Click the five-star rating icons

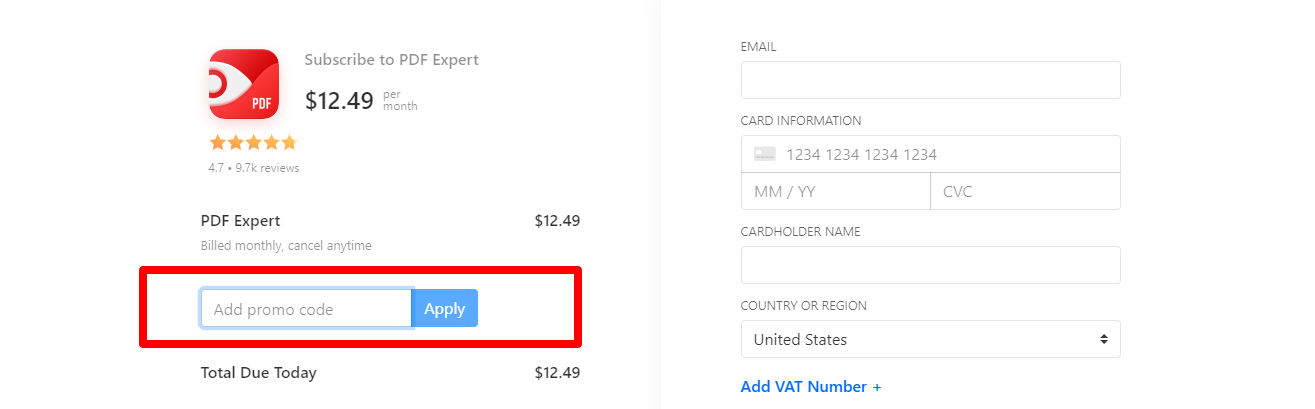(253, 142)
